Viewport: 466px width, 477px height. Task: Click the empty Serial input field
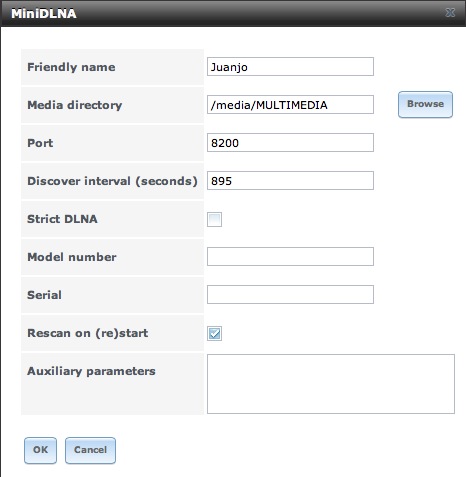click(x=290, y=295)
